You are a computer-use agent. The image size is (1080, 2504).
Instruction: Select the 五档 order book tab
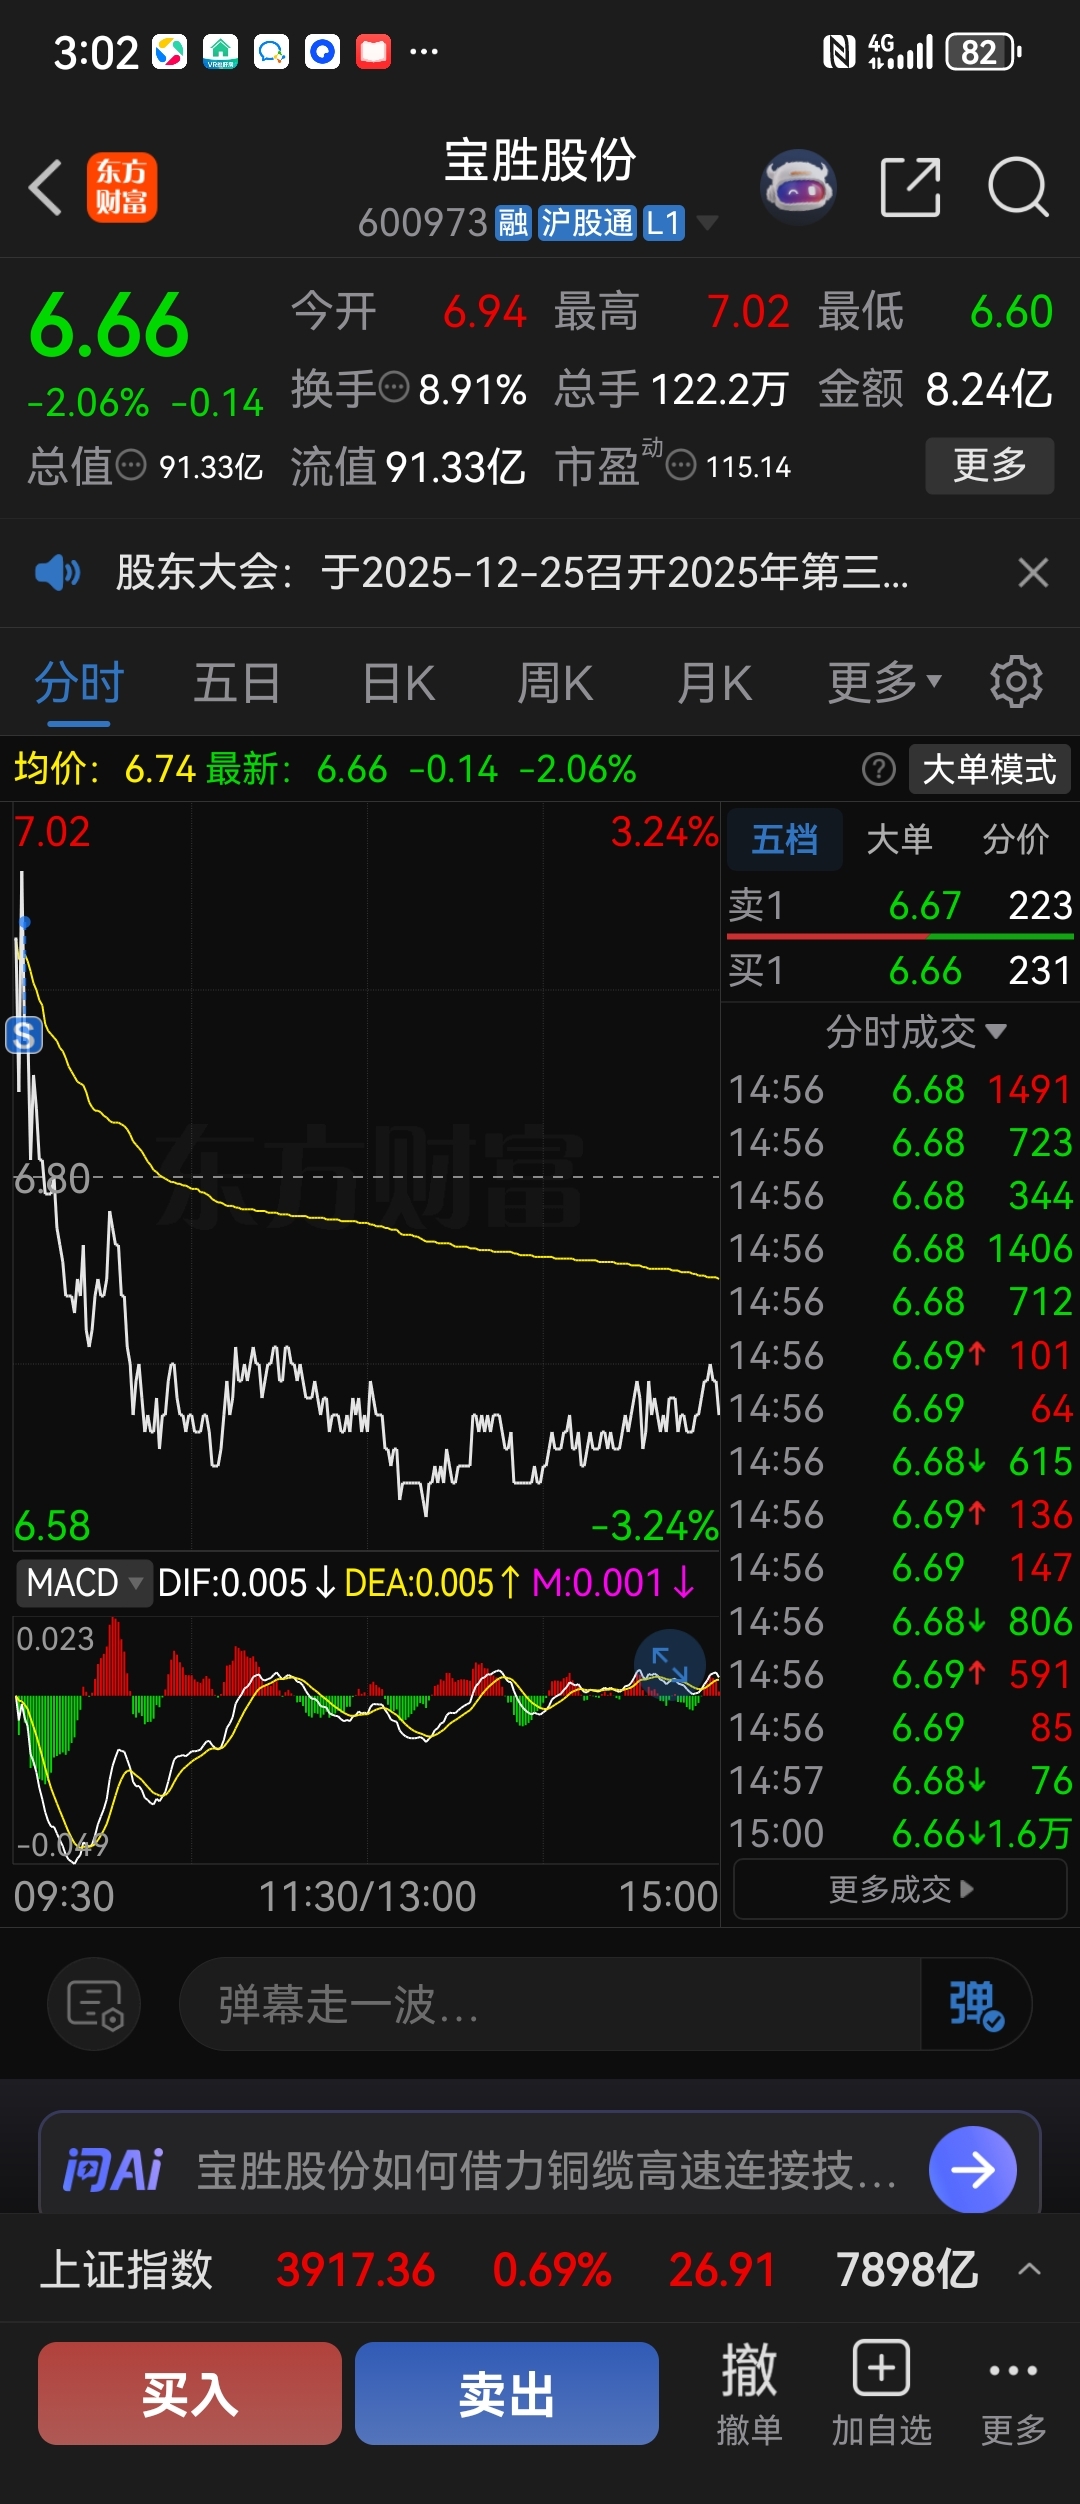(x=785, y=839)
